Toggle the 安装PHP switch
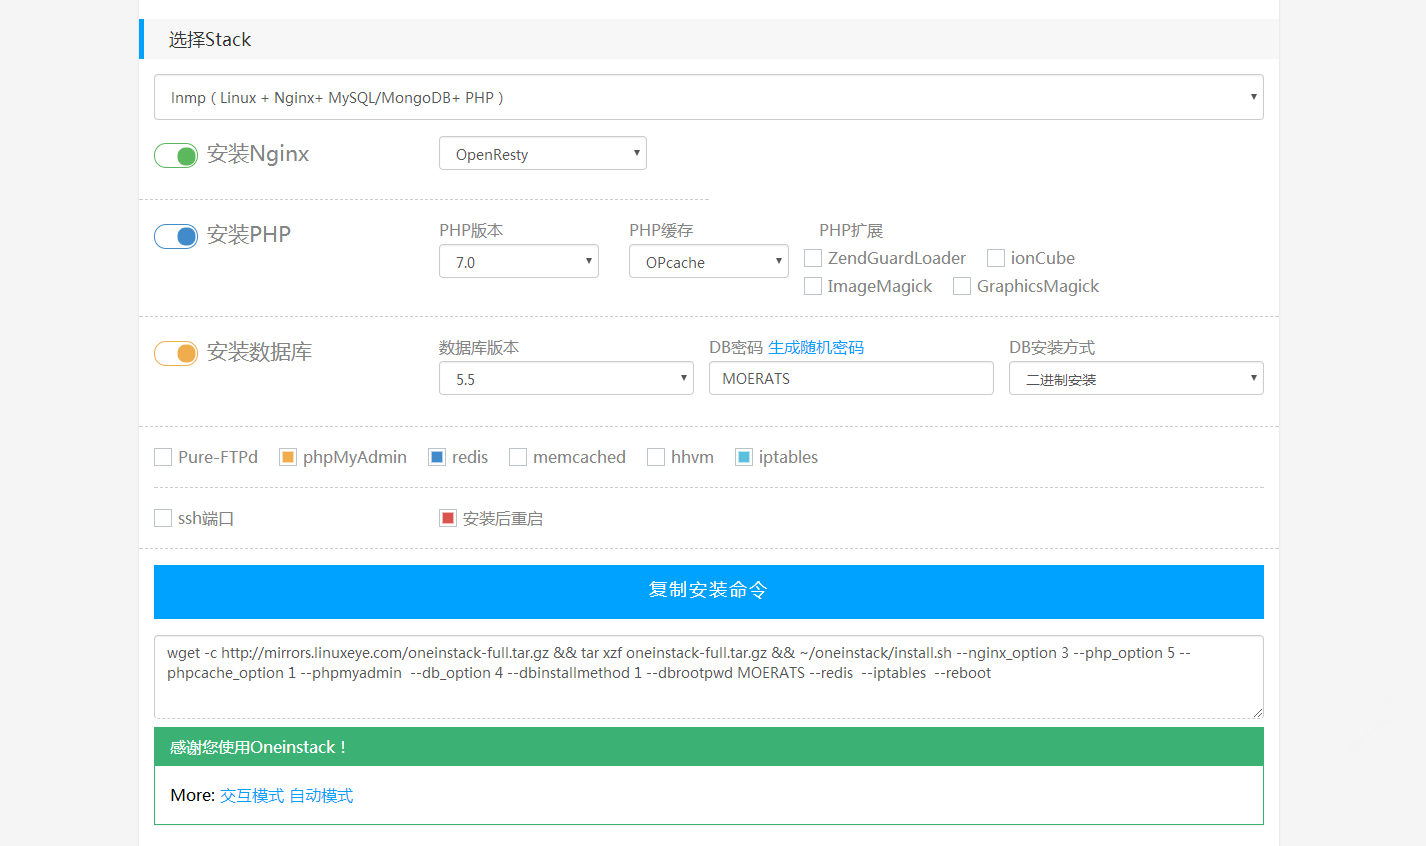The width and height of the screenshot is (1426, 846). click(176, 236)
